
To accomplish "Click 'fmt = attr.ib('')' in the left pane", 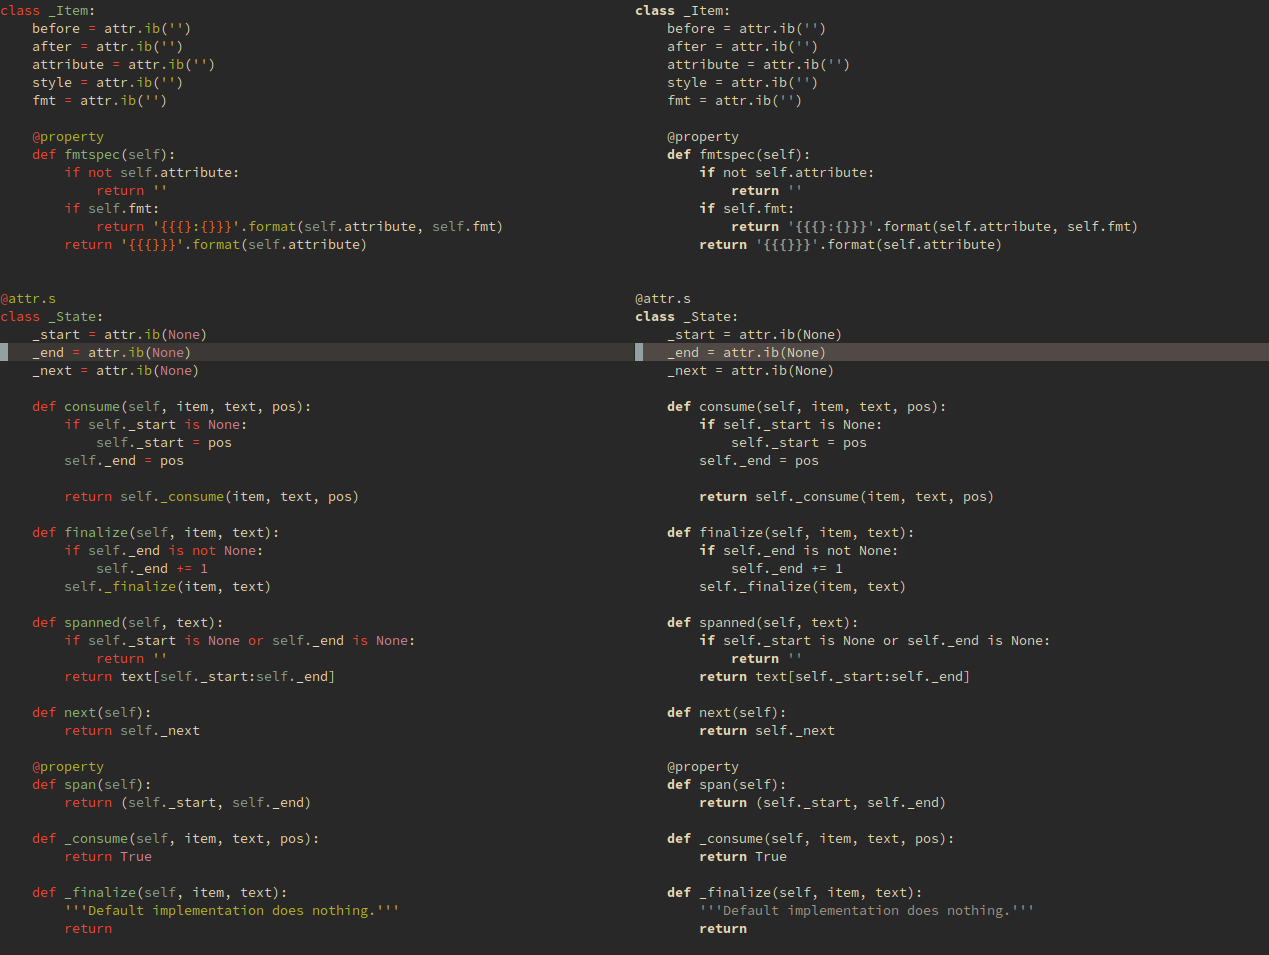I will click(99, 101).
